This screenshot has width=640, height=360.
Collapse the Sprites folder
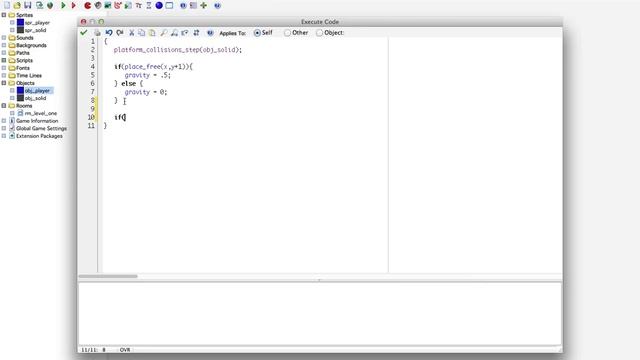tap(4, 15)
